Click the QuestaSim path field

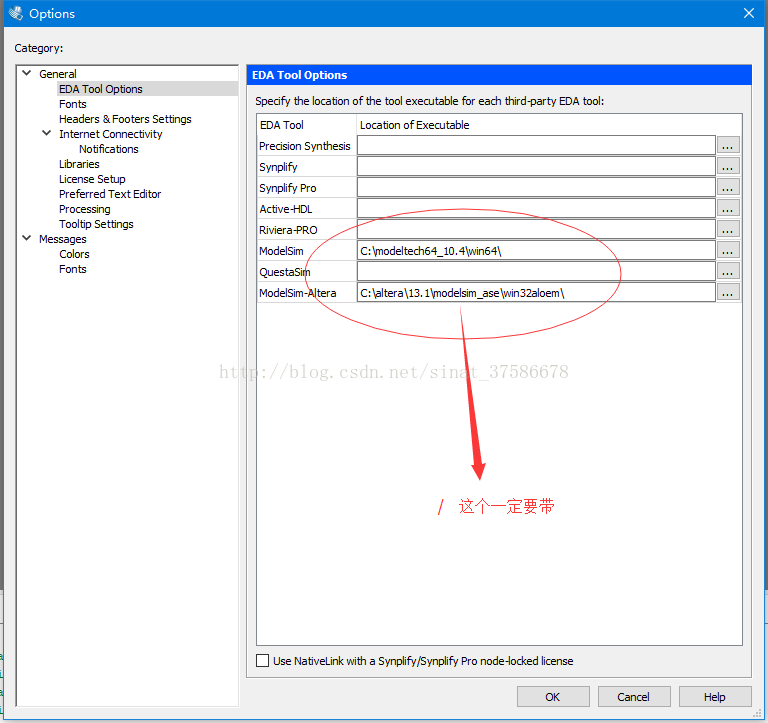pos(536,272)
